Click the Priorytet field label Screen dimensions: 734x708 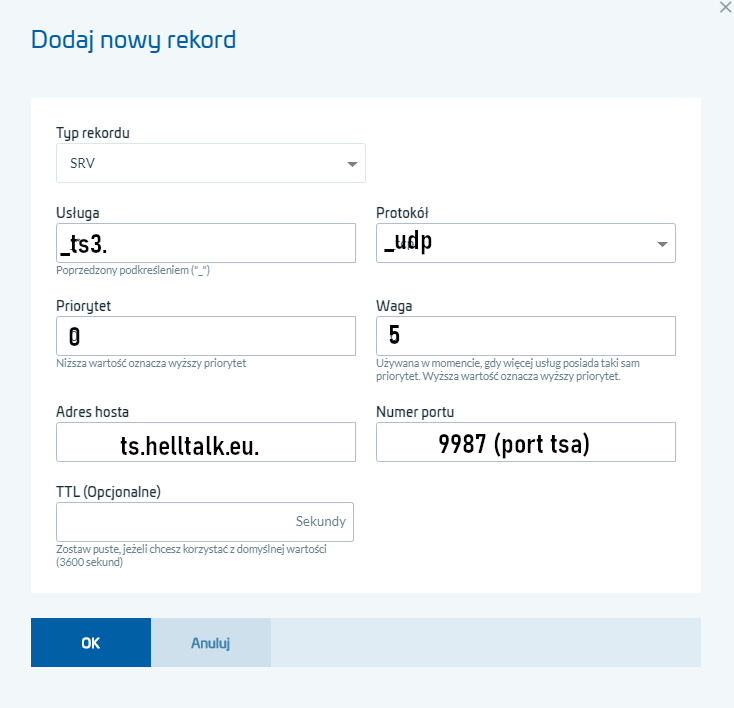tap(82, 306)
